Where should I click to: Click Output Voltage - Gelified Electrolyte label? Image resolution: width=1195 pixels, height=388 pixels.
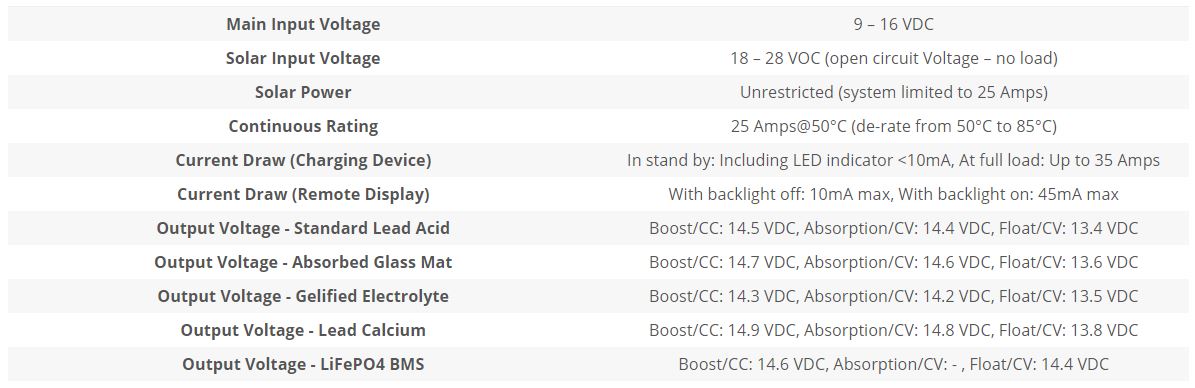coord(303,296)
